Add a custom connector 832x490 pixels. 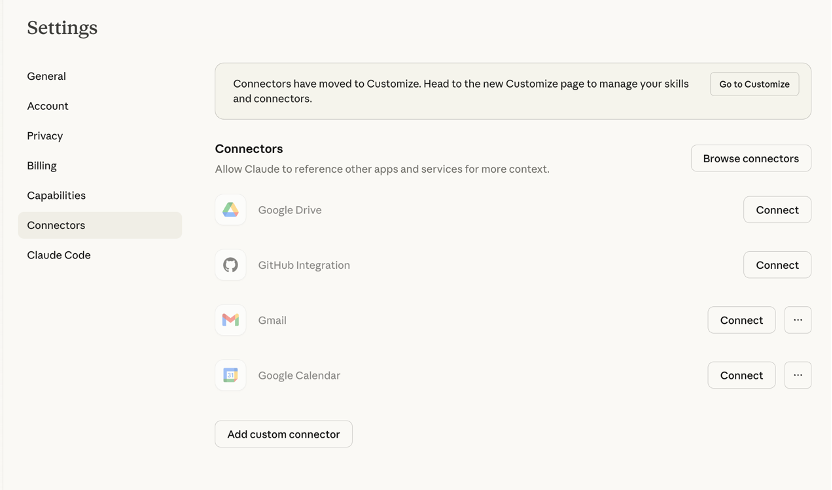tap(283, 434)
